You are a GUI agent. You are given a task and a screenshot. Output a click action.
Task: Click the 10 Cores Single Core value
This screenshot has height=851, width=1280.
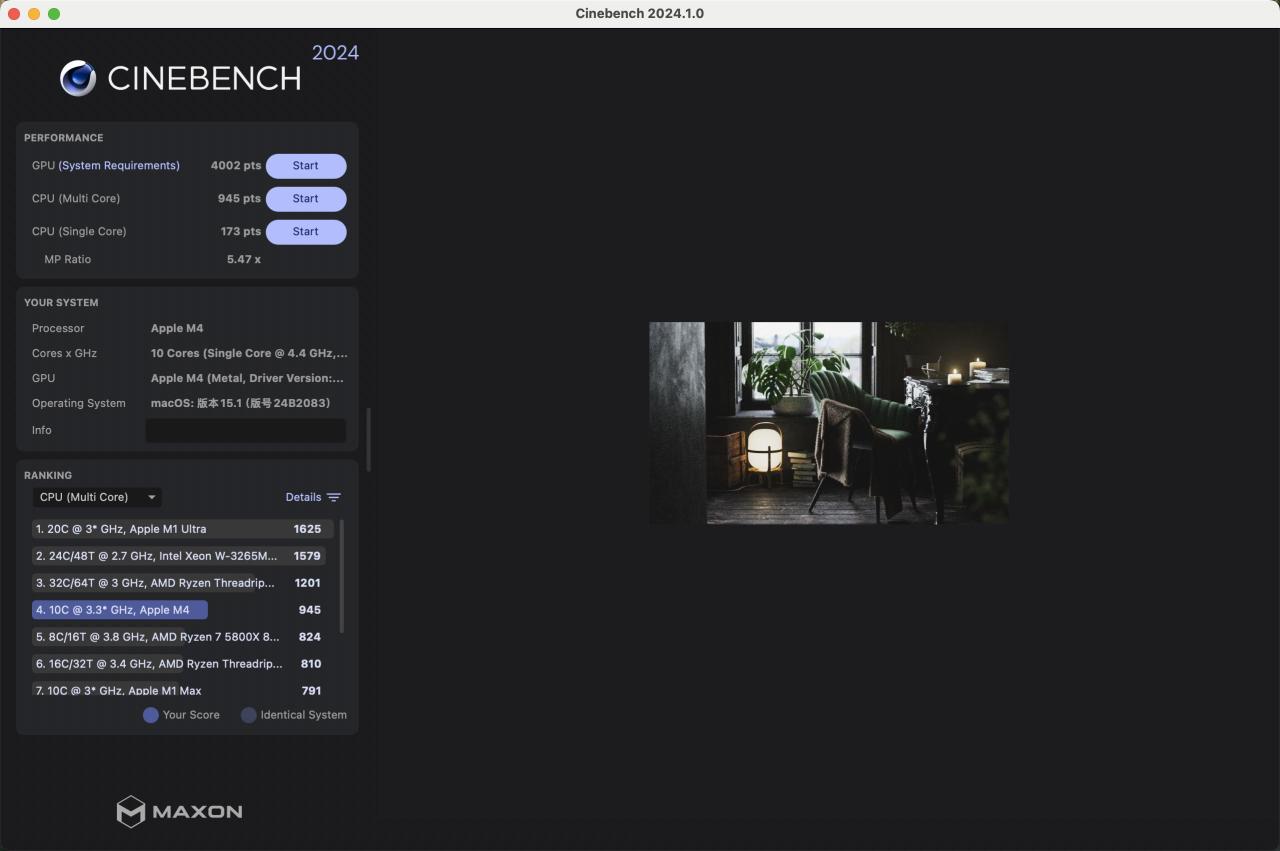(249, 354)
